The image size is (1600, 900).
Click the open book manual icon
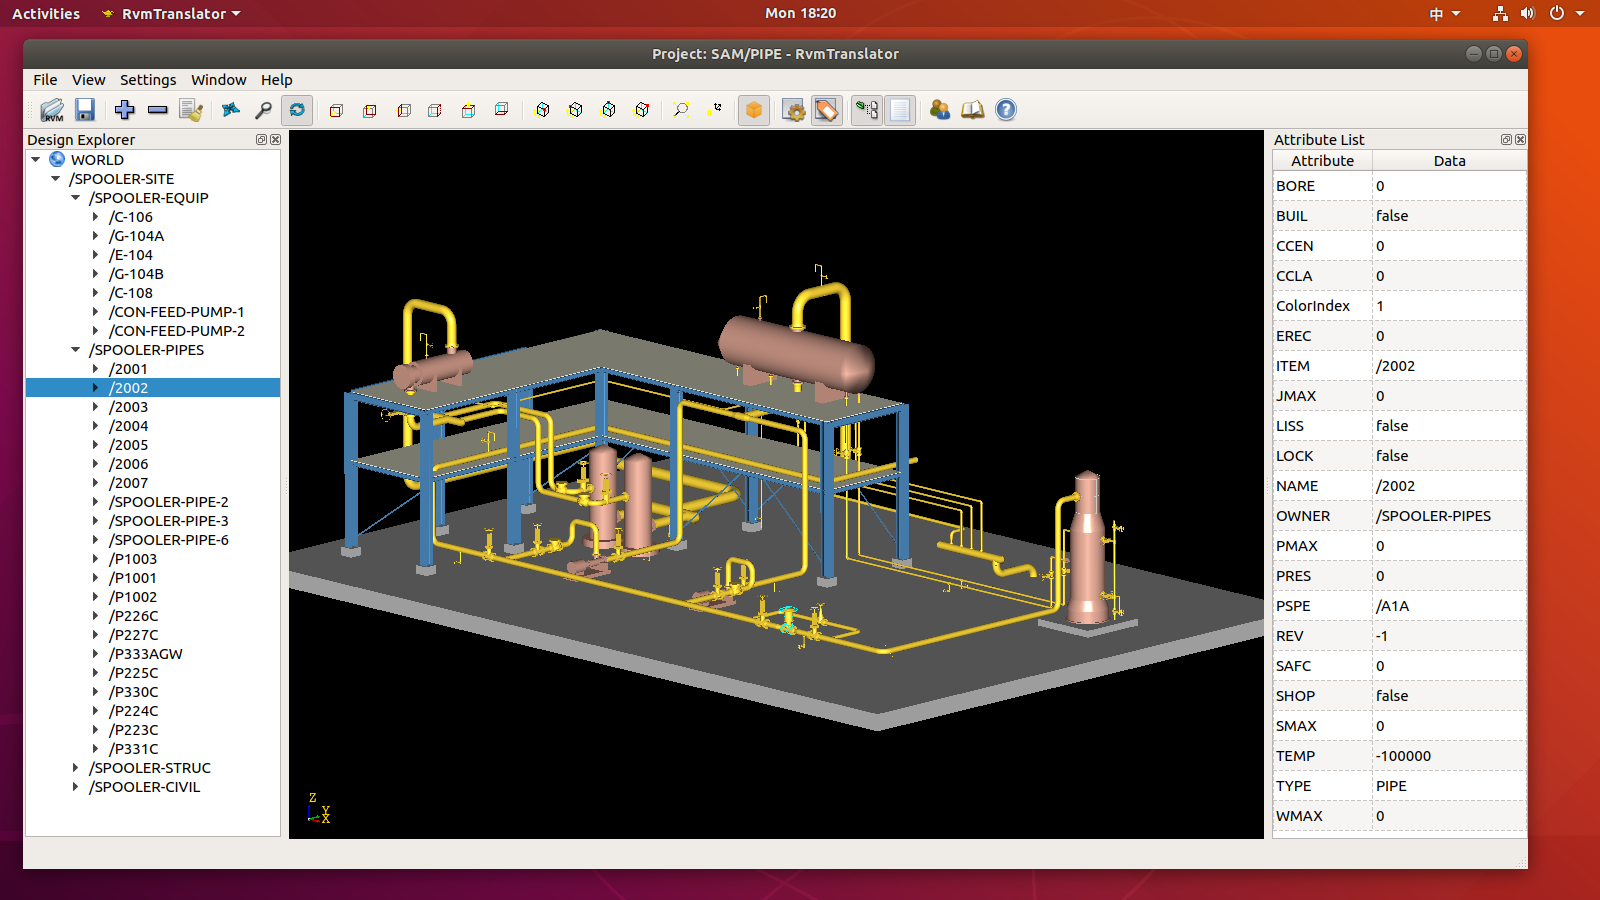coord(972,110)
